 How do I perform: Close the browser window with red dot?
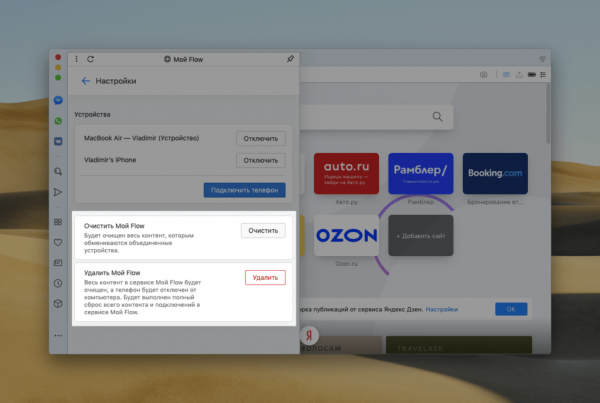pyautogui.click(x=58, y=57)
